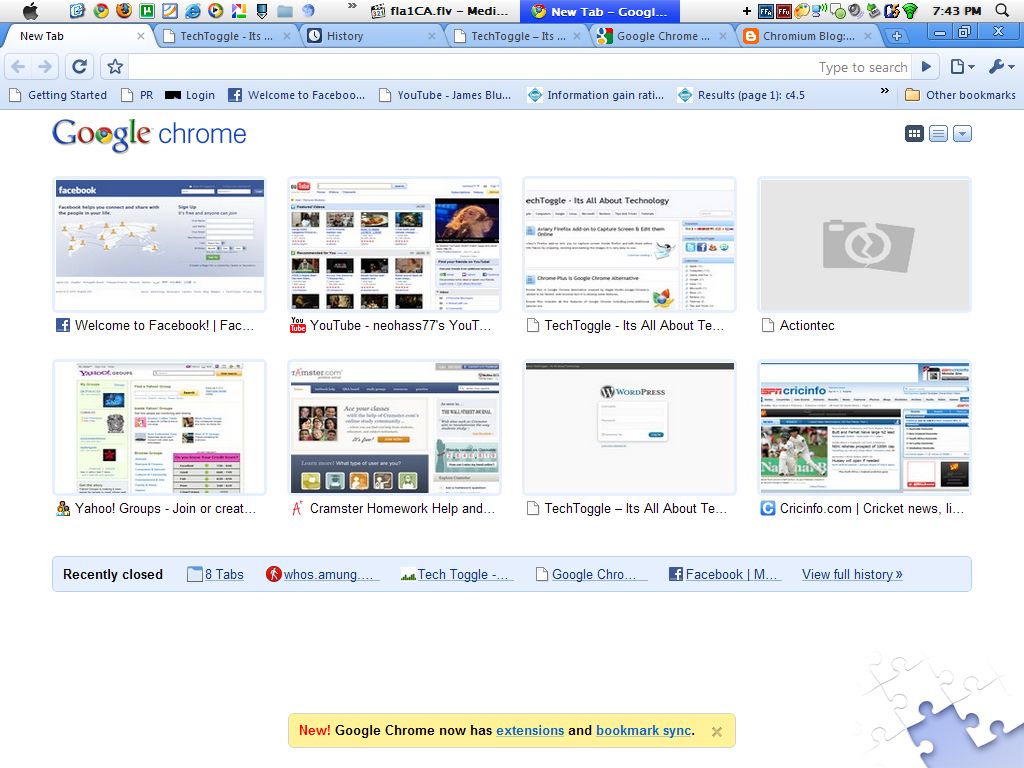Viewport: 1024px width, 768px height.
Task: Select the TechToggle tab next to History
Action: pyautogui.click(x=518, y=37)
